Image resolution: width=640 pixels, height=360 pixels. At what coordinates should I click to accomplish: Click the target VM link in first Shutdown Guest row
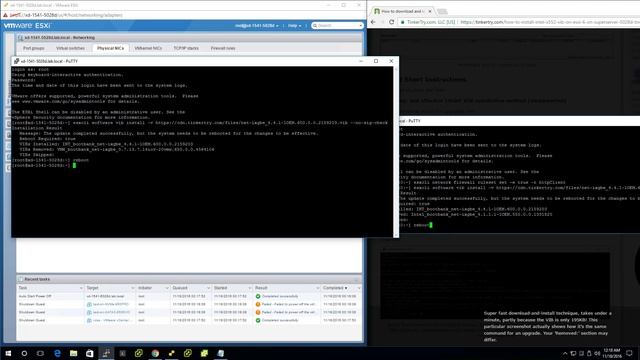[110, 304]
